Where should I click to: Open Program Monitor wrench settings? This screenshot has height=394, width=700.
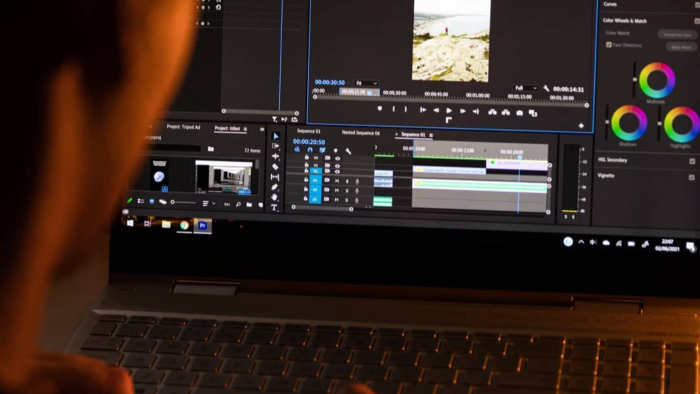click(x=546, y=88)
